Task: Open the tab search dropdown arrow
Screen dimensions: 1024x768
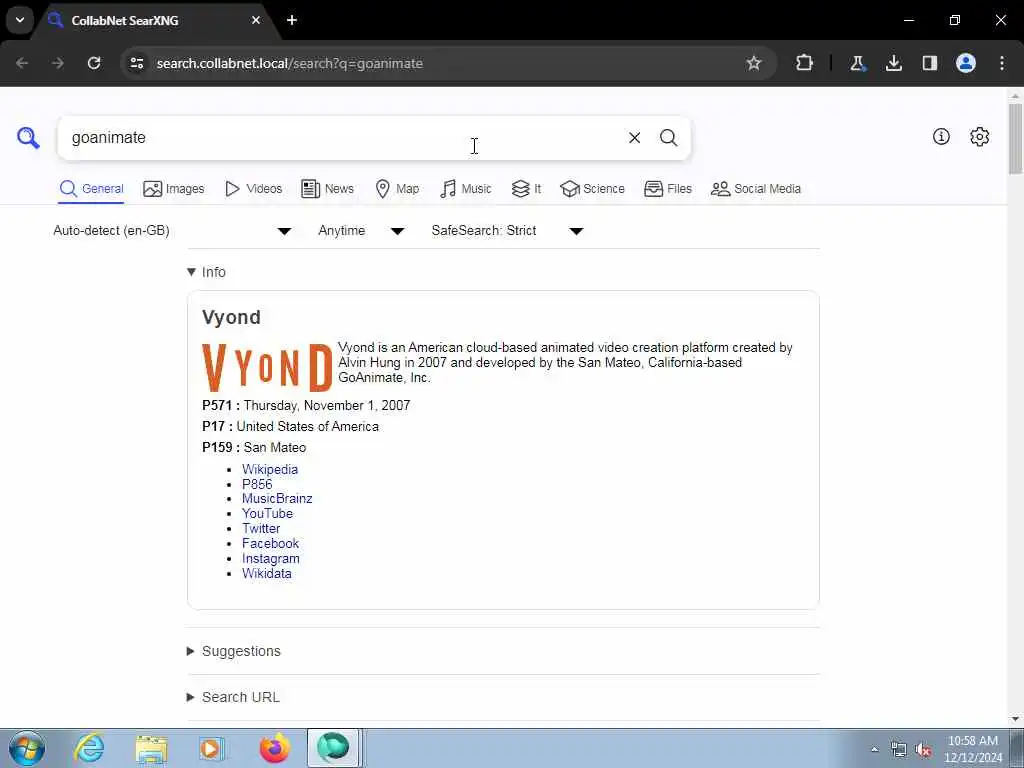Action: tap(20, 20)
